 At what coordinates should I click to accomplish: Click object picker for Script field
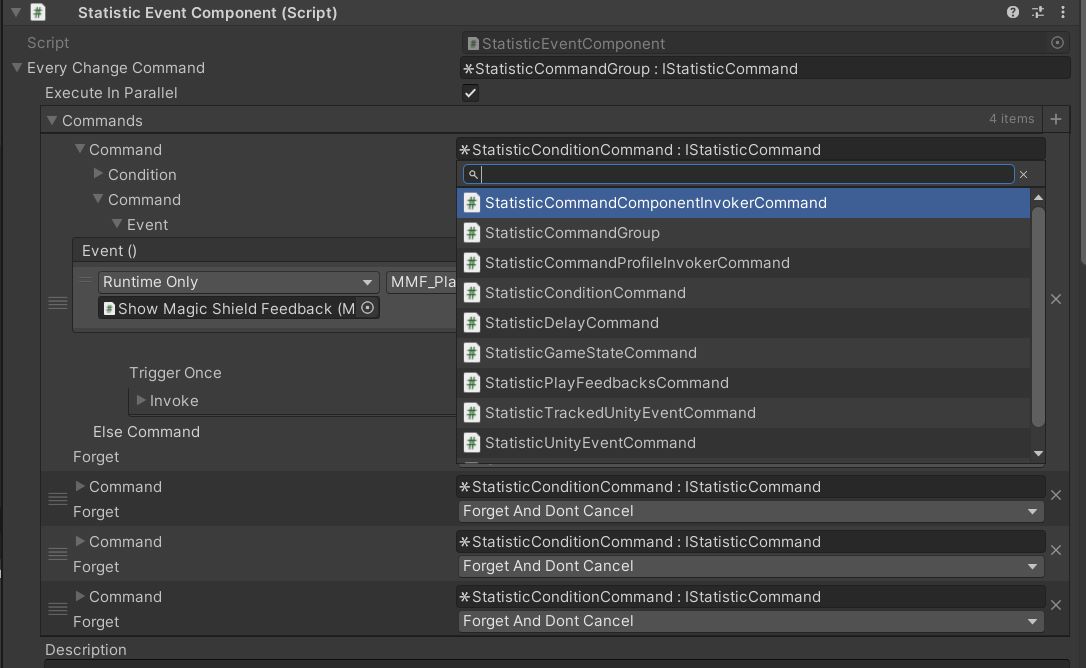tap(1057, 43)
